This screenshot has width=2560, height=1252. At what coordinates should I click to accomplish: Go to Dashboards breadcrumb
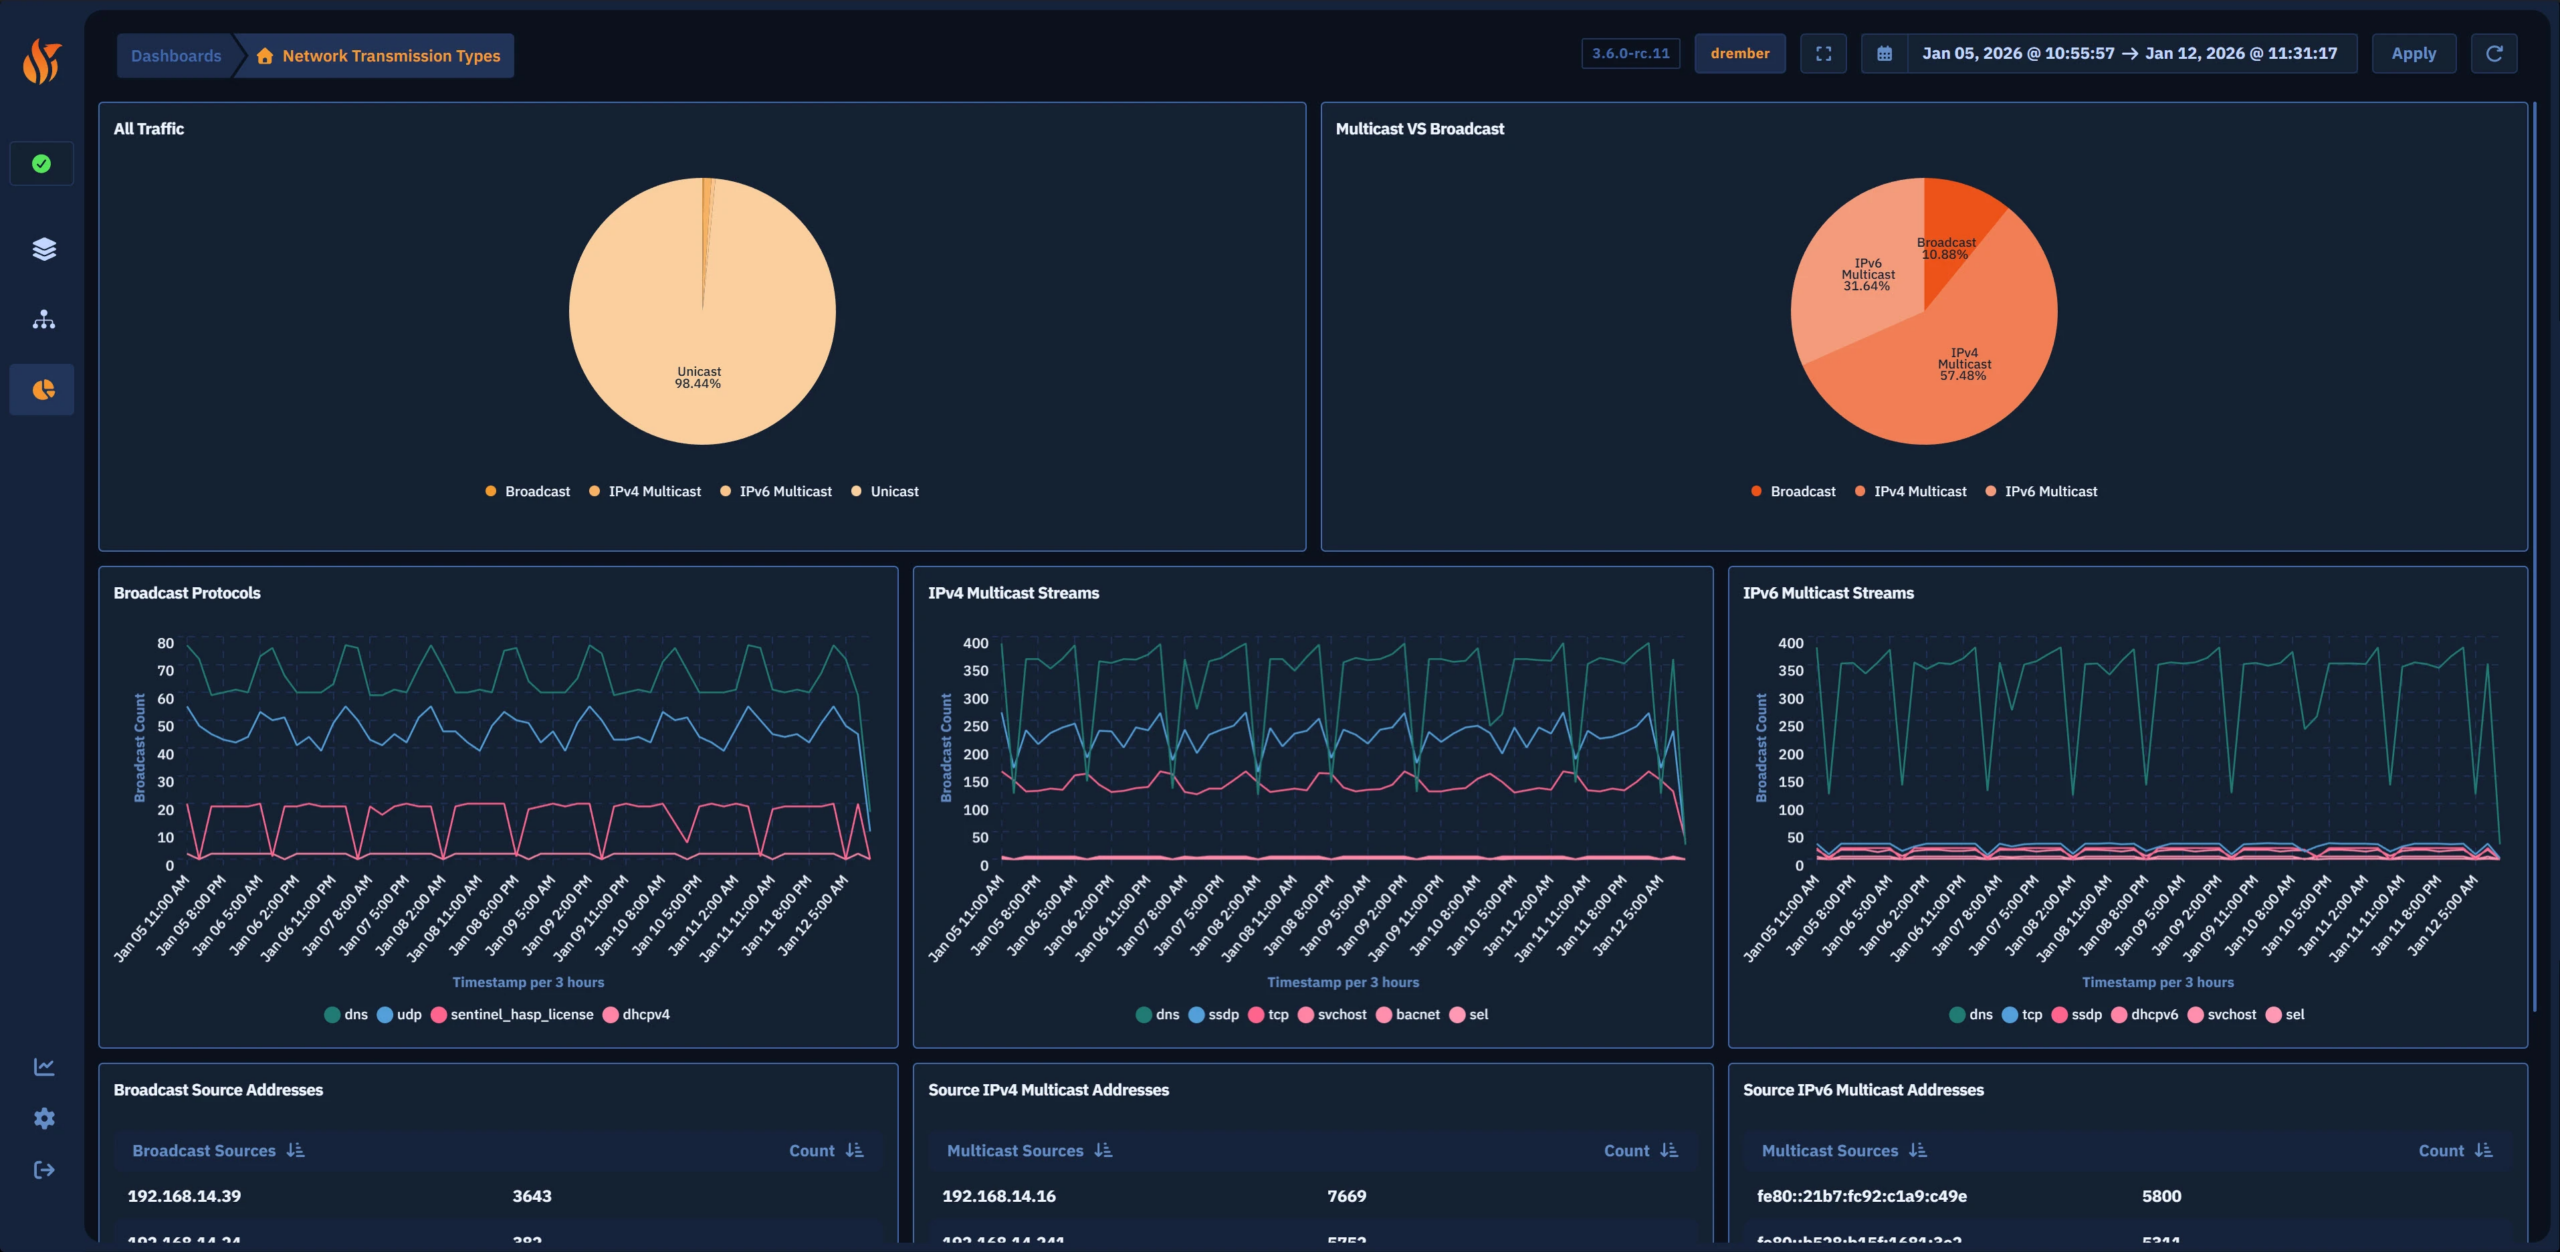pos(176,56)
